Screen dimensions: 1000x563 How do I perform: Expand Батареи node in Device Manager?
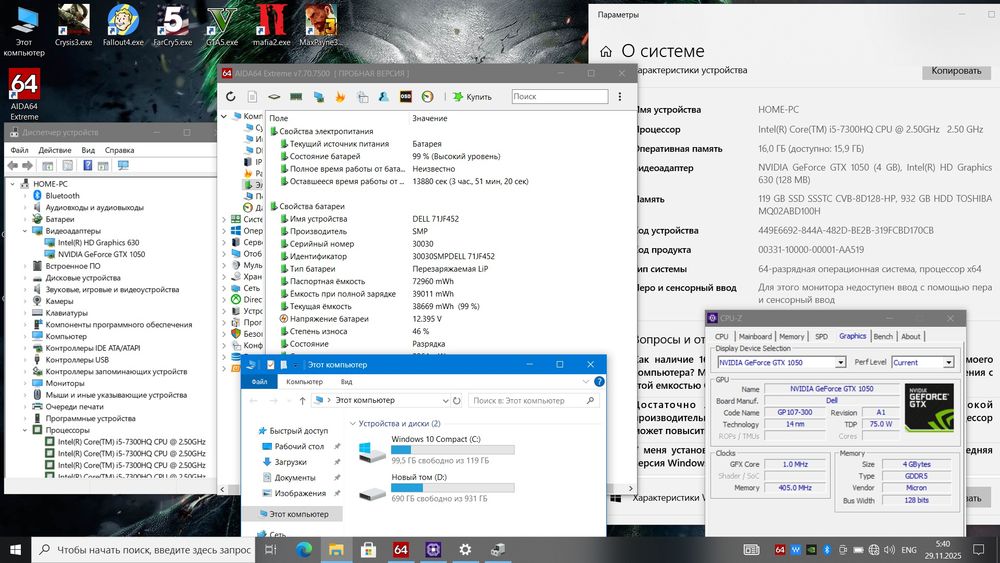pos(26,219)
